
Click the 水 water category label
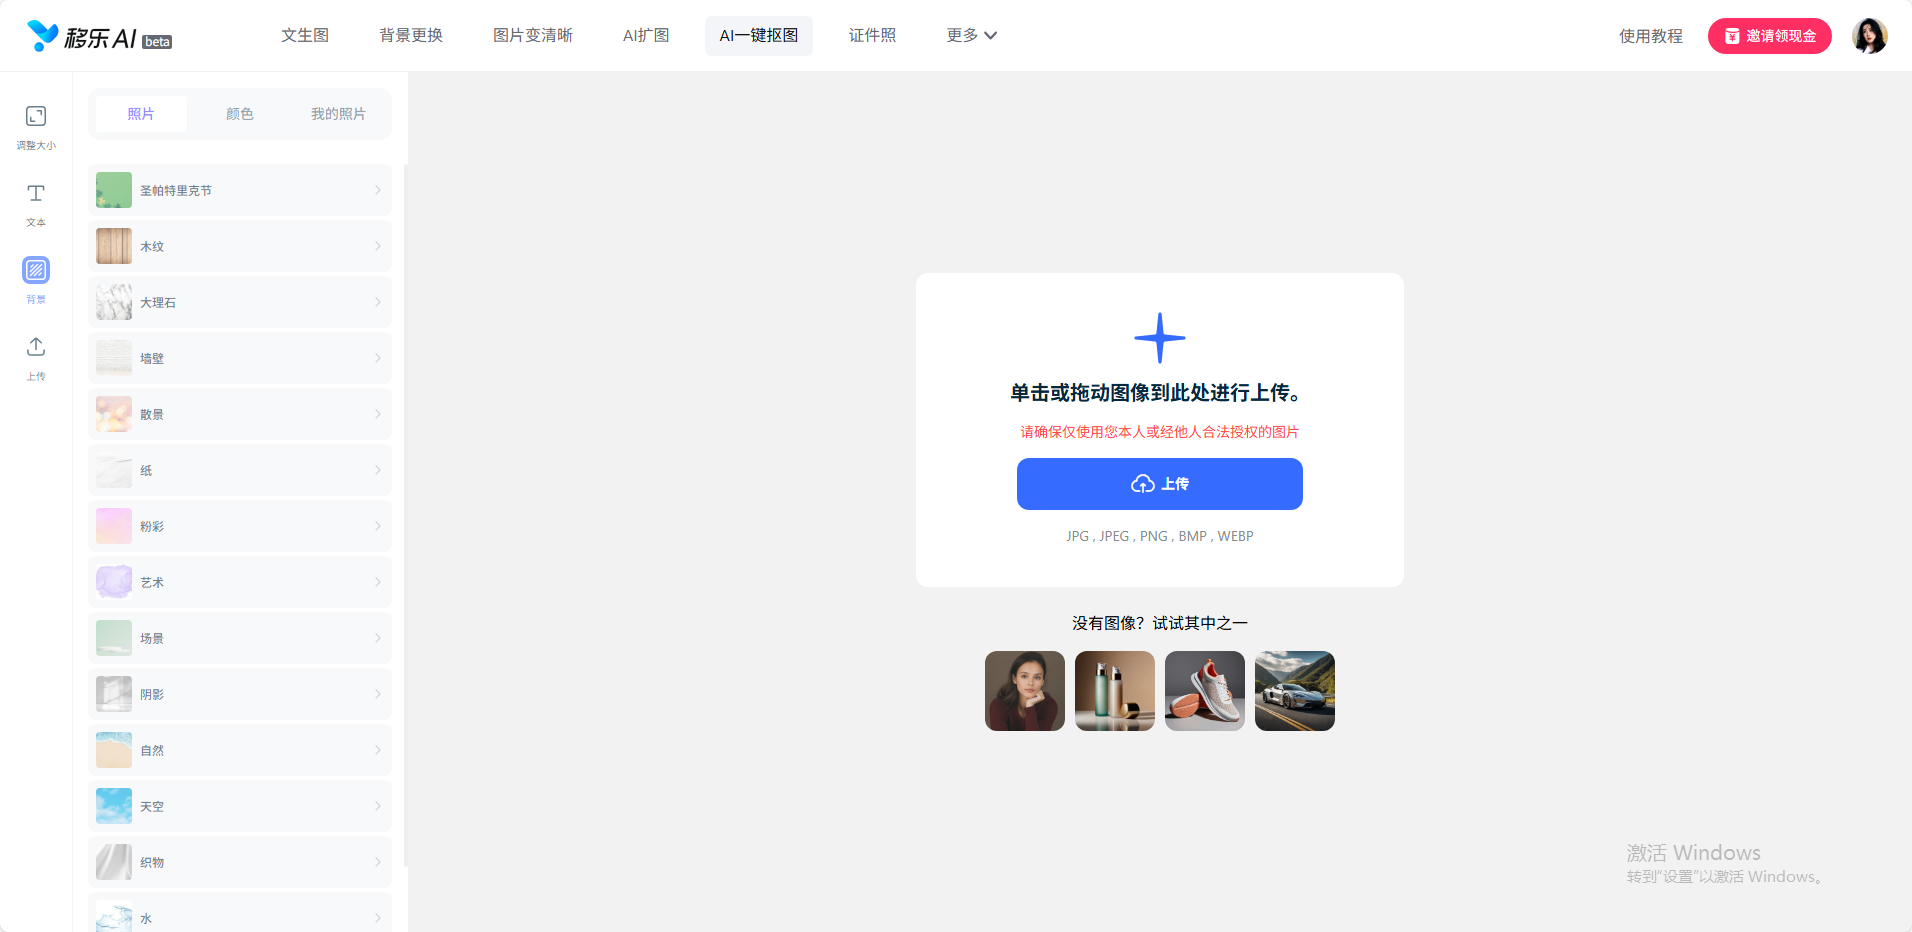pyautogui.click(x=146, y=918)
